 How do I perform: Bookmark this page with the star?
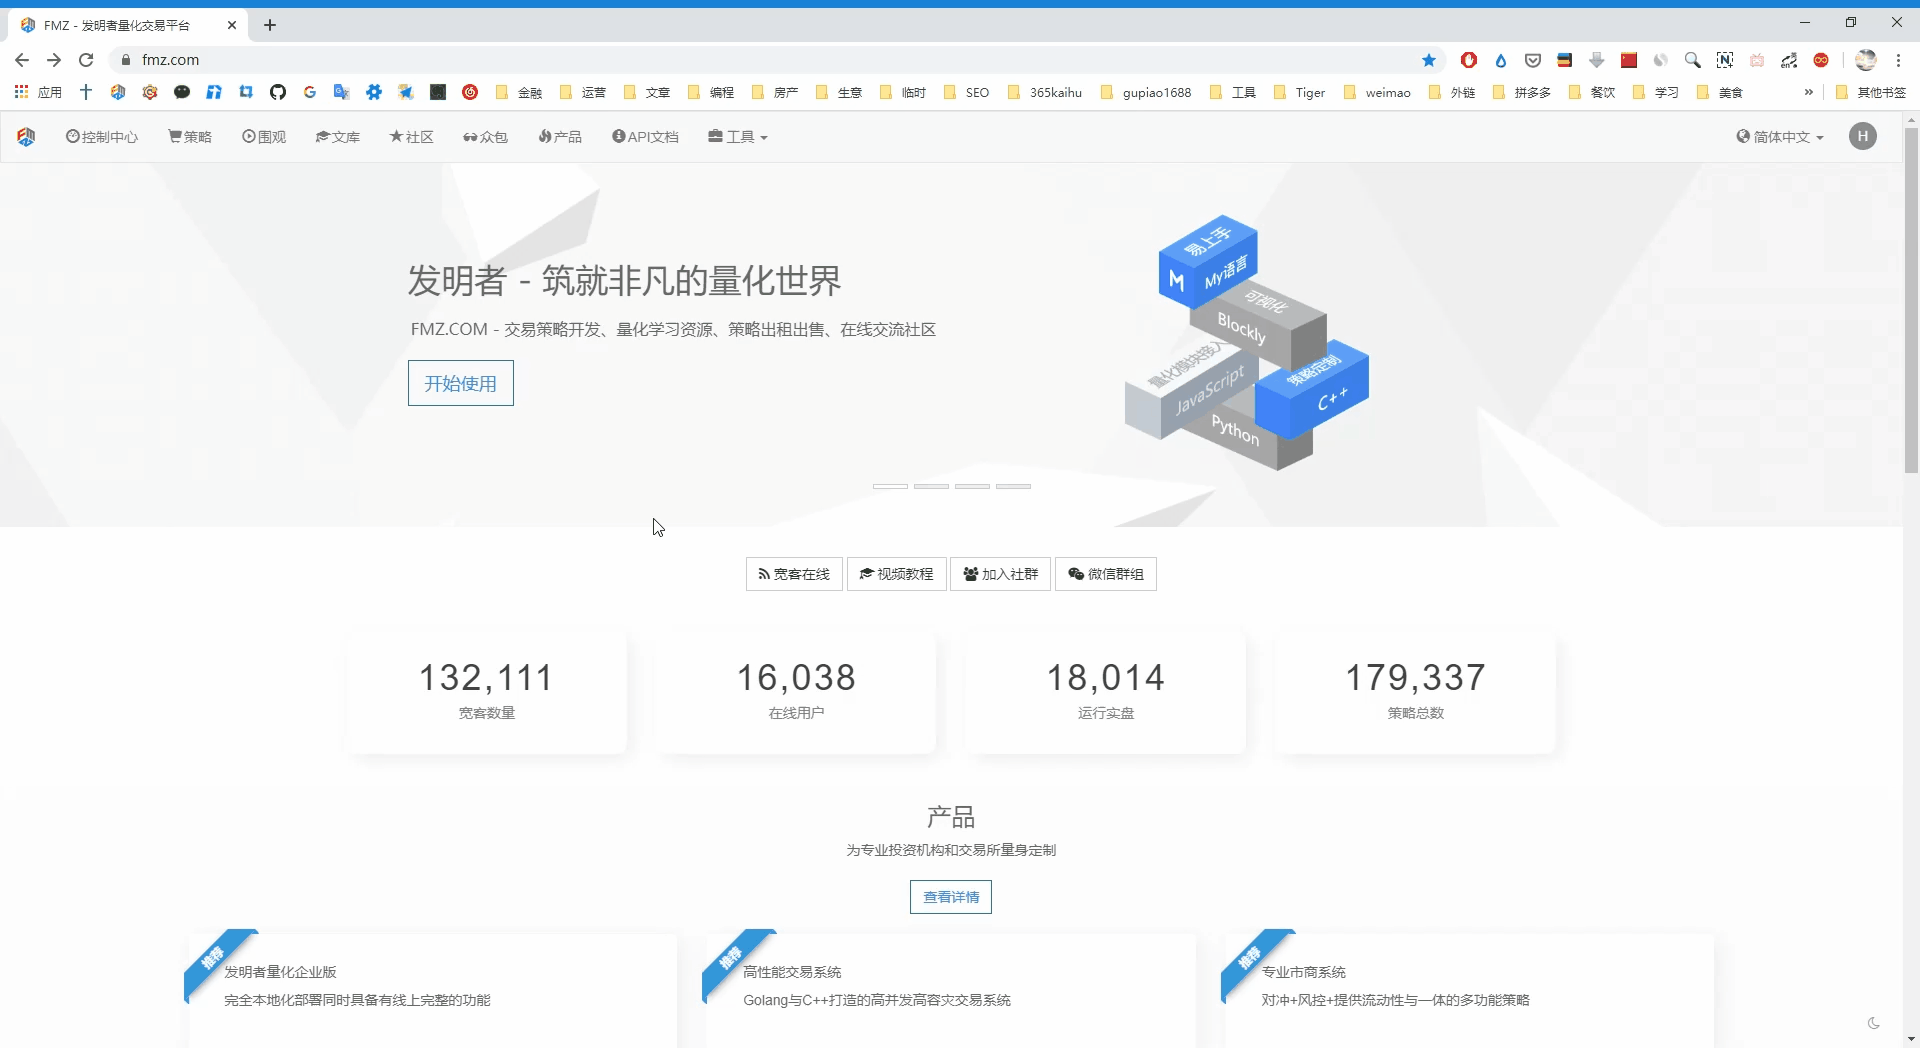point(1429,60)
